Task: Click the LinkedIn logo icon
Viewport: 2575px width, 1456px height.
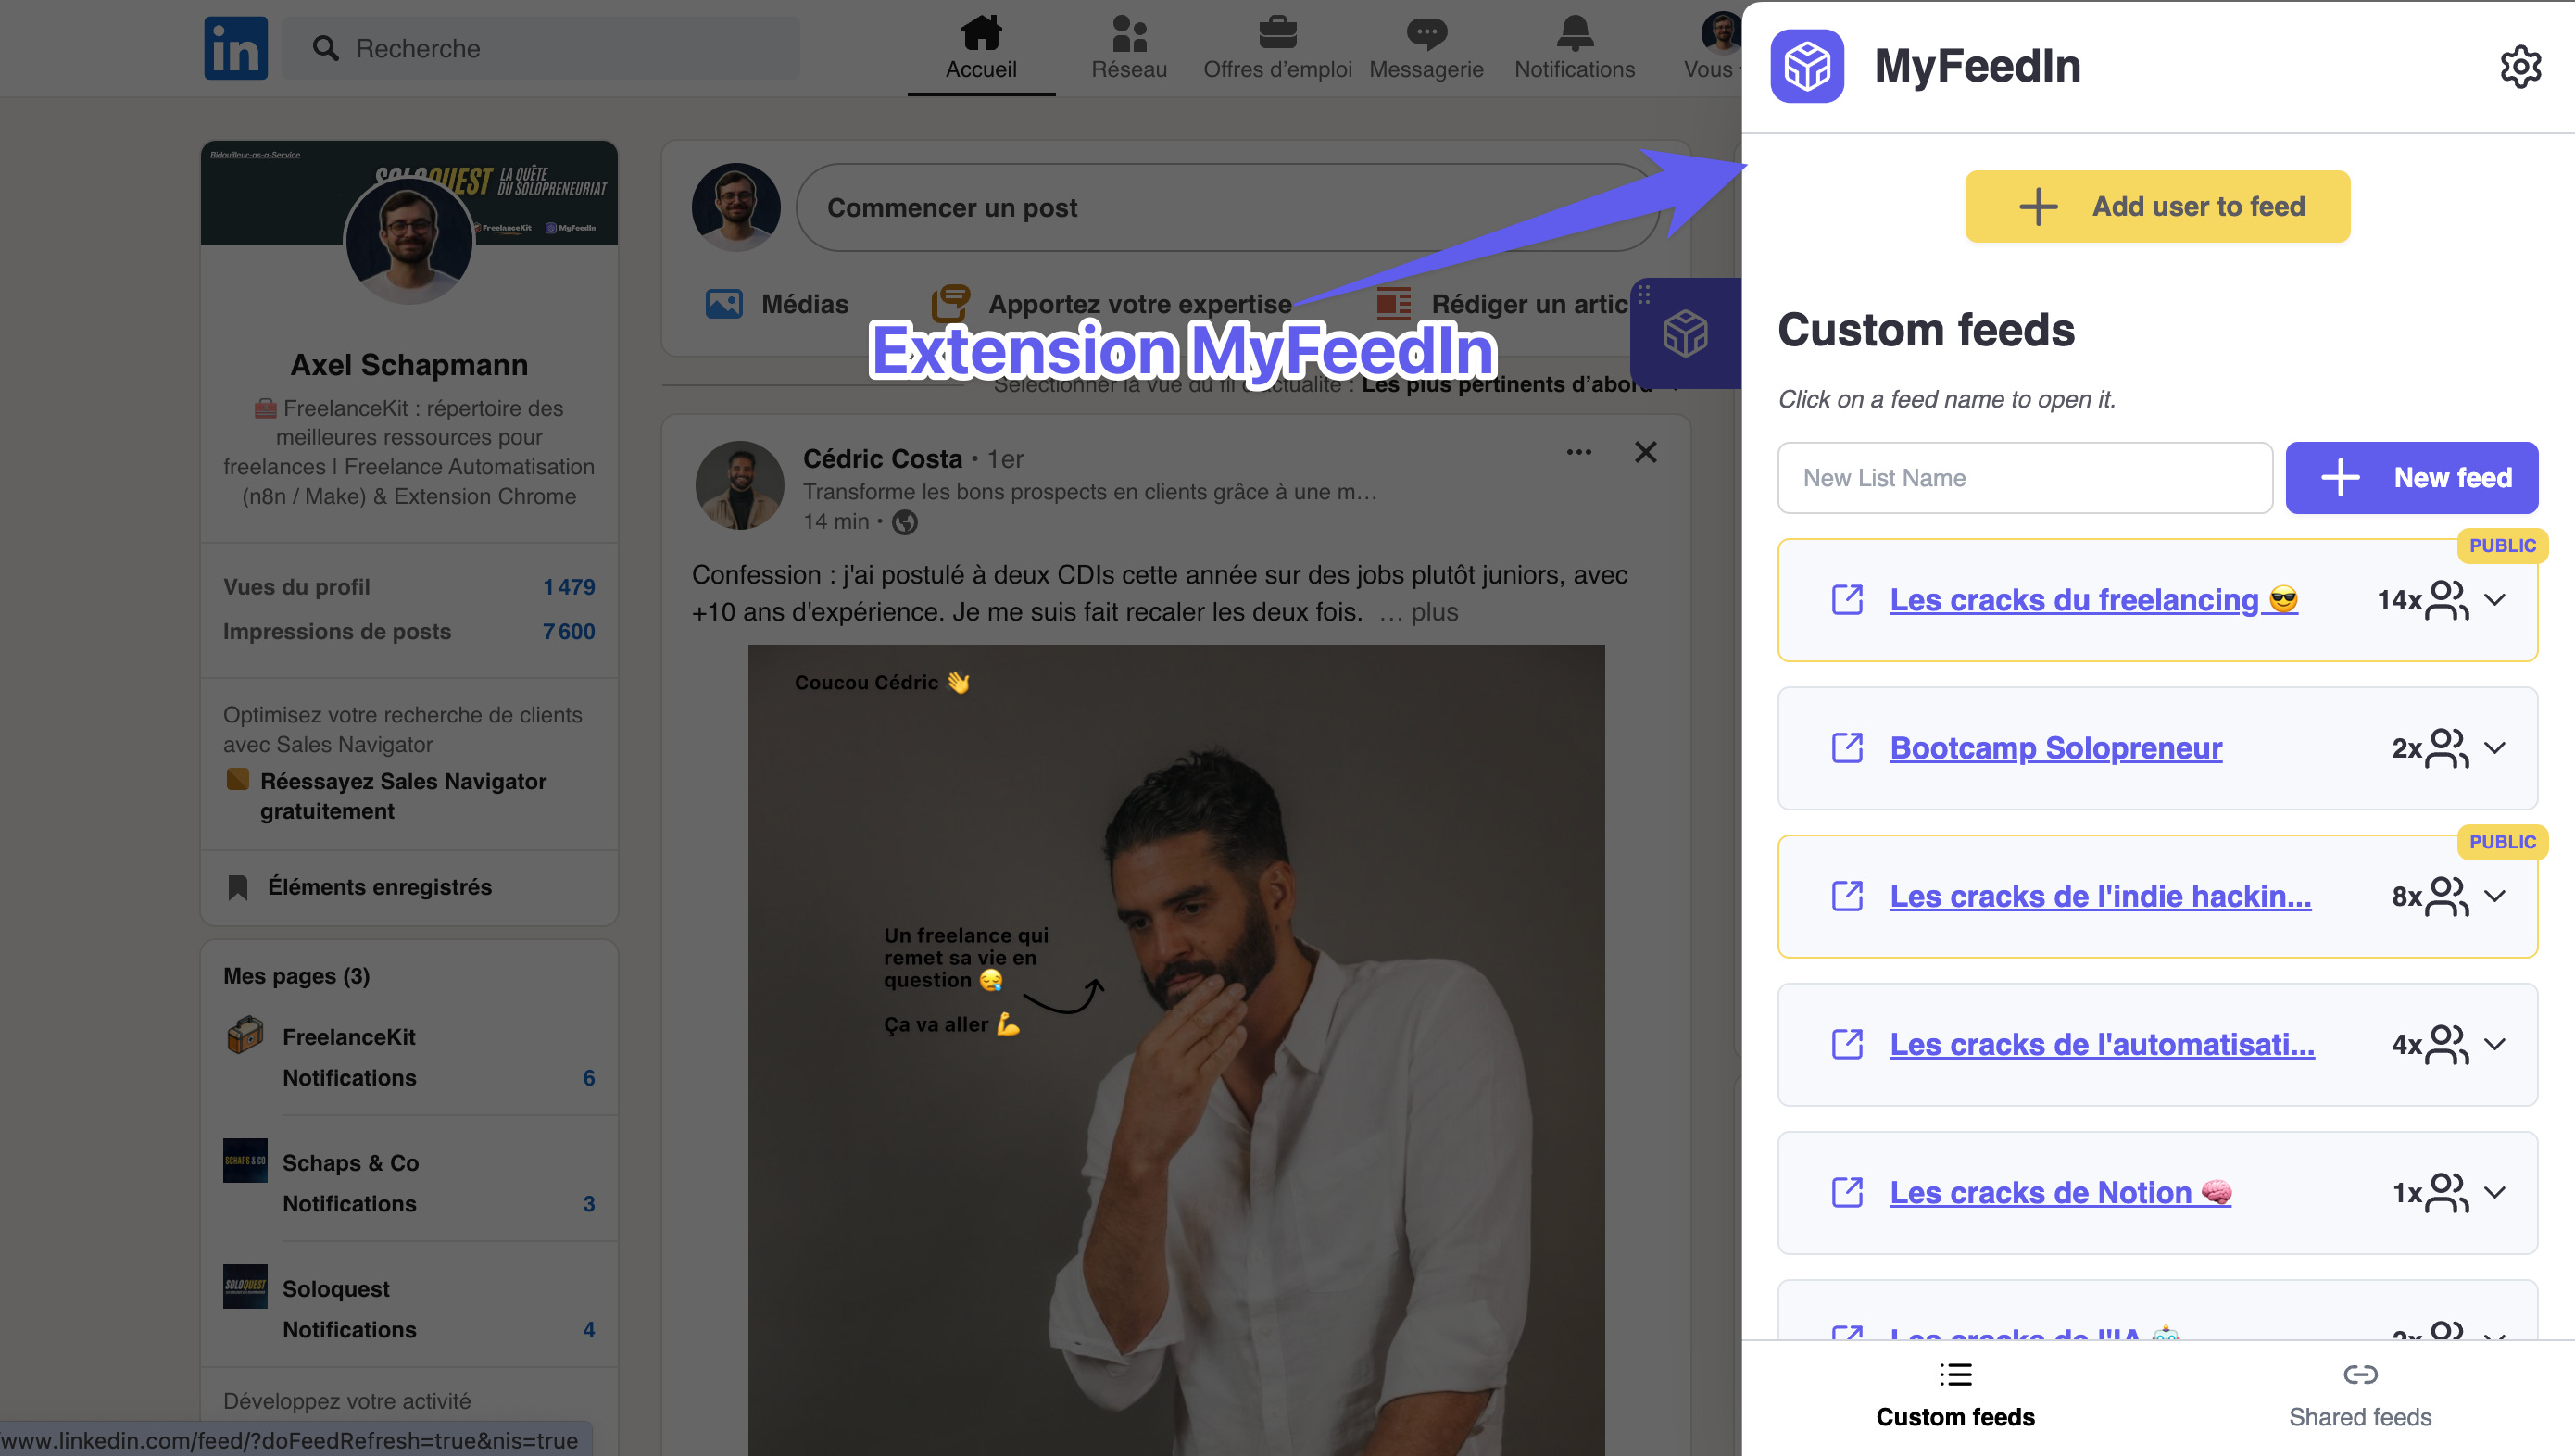Action: coord(236,48)
